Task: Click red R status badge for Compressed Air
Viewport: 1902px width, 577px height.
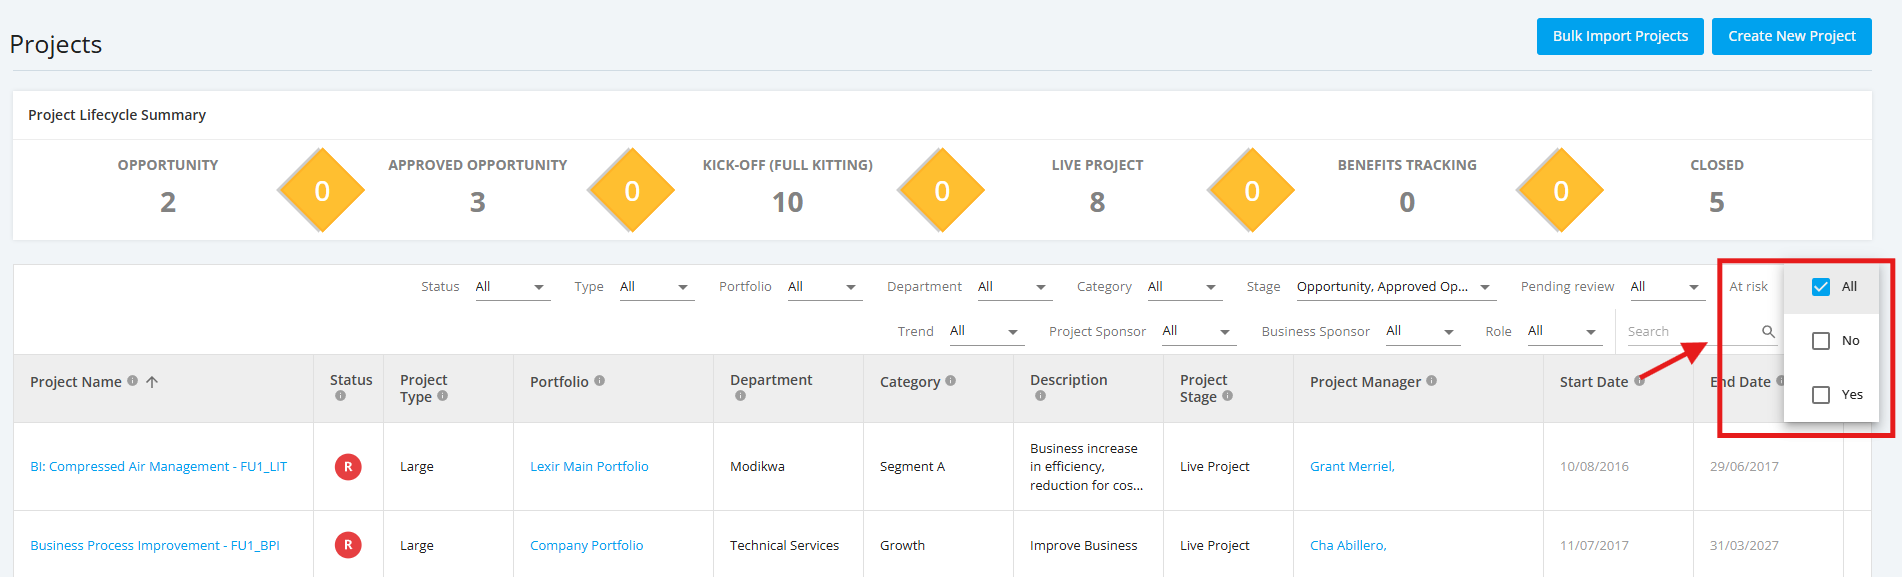Action: (348, 467)
